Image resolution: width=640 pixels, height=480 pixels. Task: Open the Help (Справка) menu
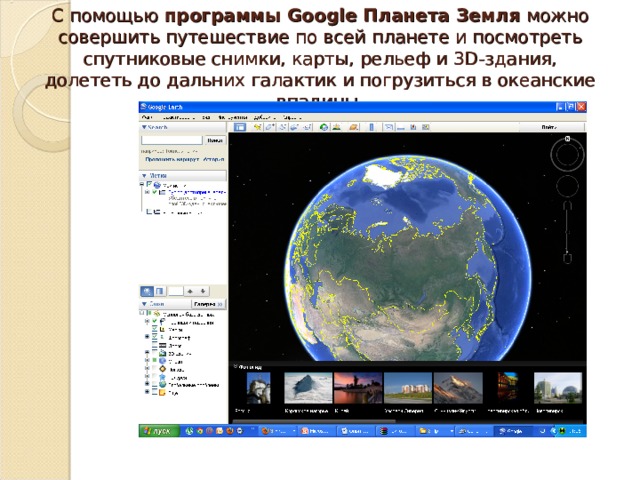[291, 117]
